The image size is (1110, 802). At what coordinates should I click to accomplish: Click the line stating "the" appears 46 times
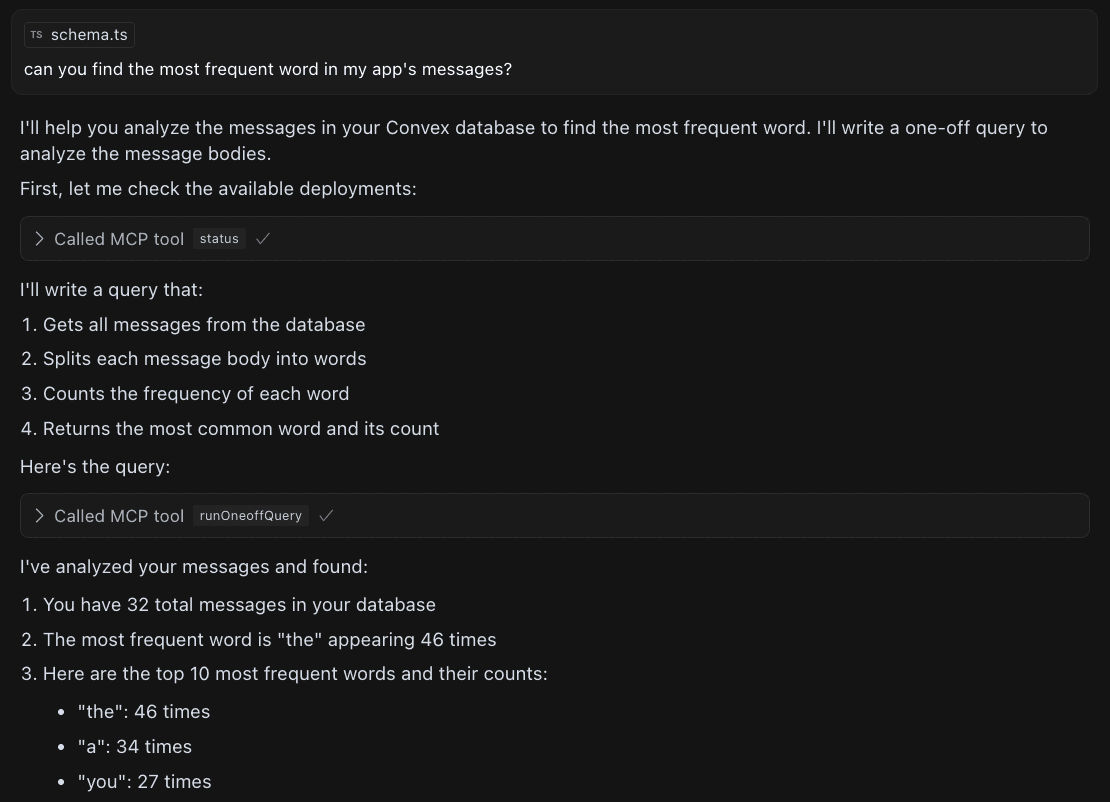(269, 640)
